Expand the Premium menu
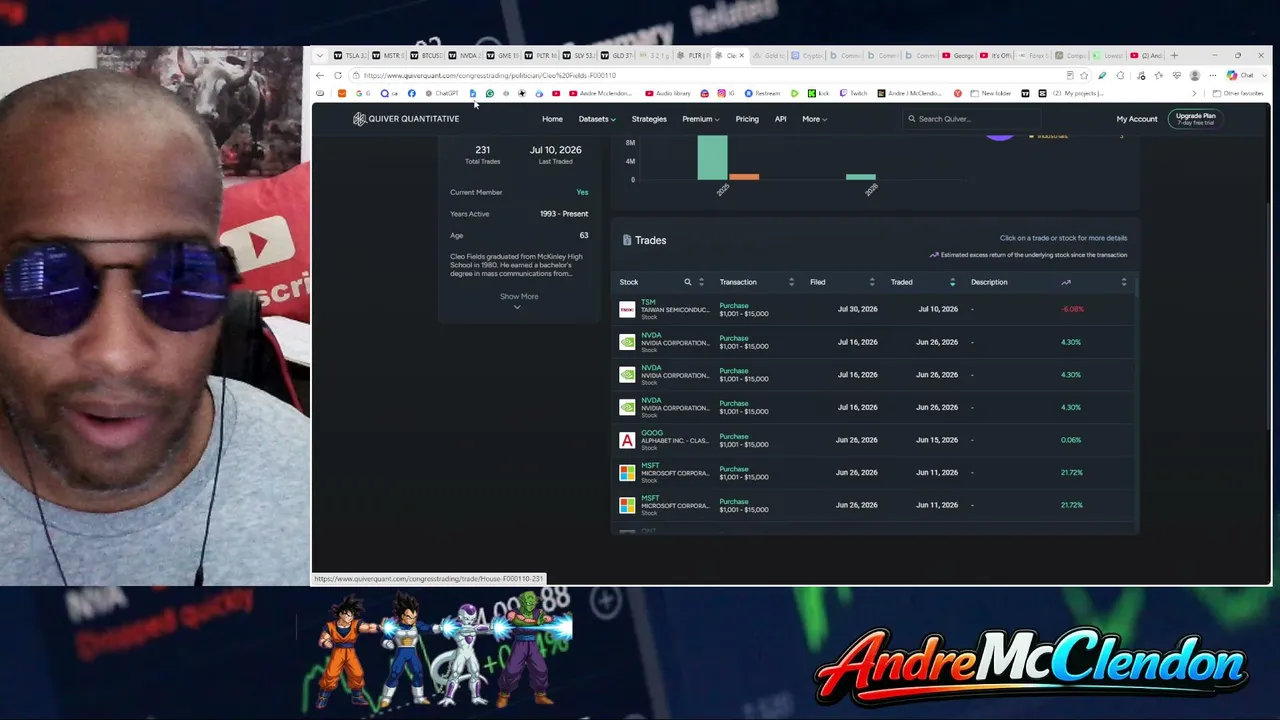Screen dimensions: 1280x720 (700, 119)
